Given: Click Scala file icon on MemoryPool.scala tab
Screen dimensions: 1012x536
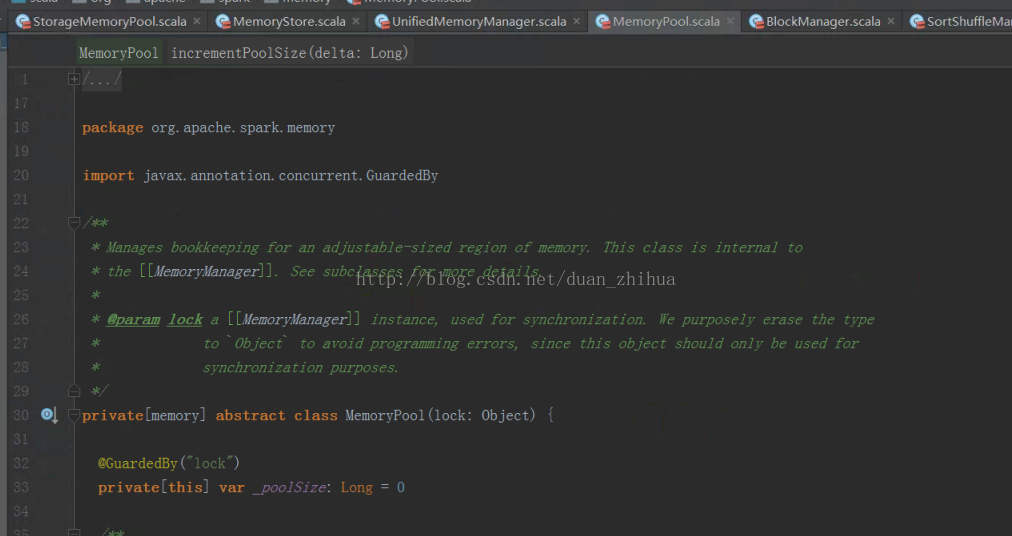Looking at the screenshot, I should click(x=603, y=22).
